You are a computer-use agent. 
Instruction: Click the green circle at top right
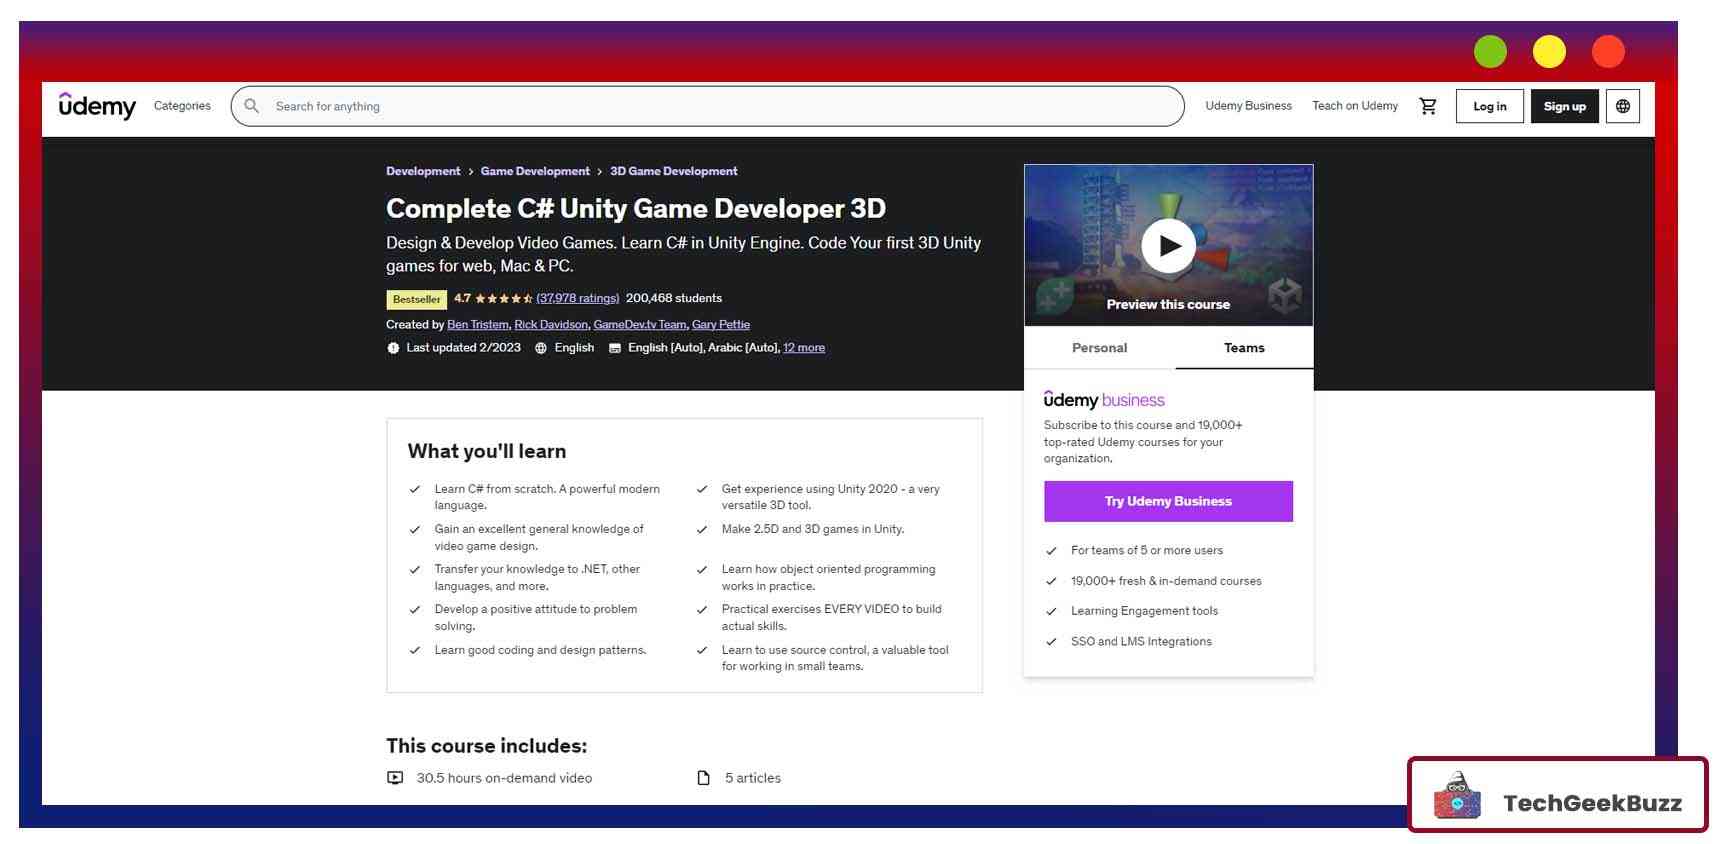coord(1489,52)
